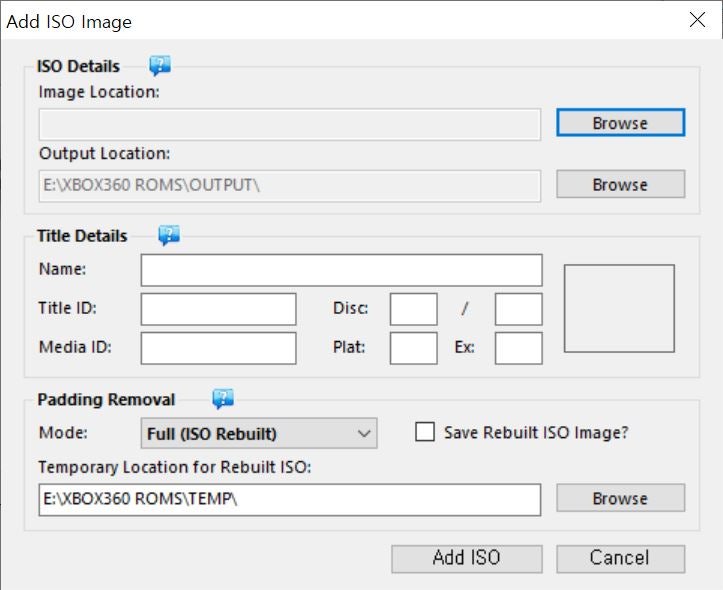This screenshot has height=590, width=723.
Task: Click the Mode label
Action: (63, 432)
